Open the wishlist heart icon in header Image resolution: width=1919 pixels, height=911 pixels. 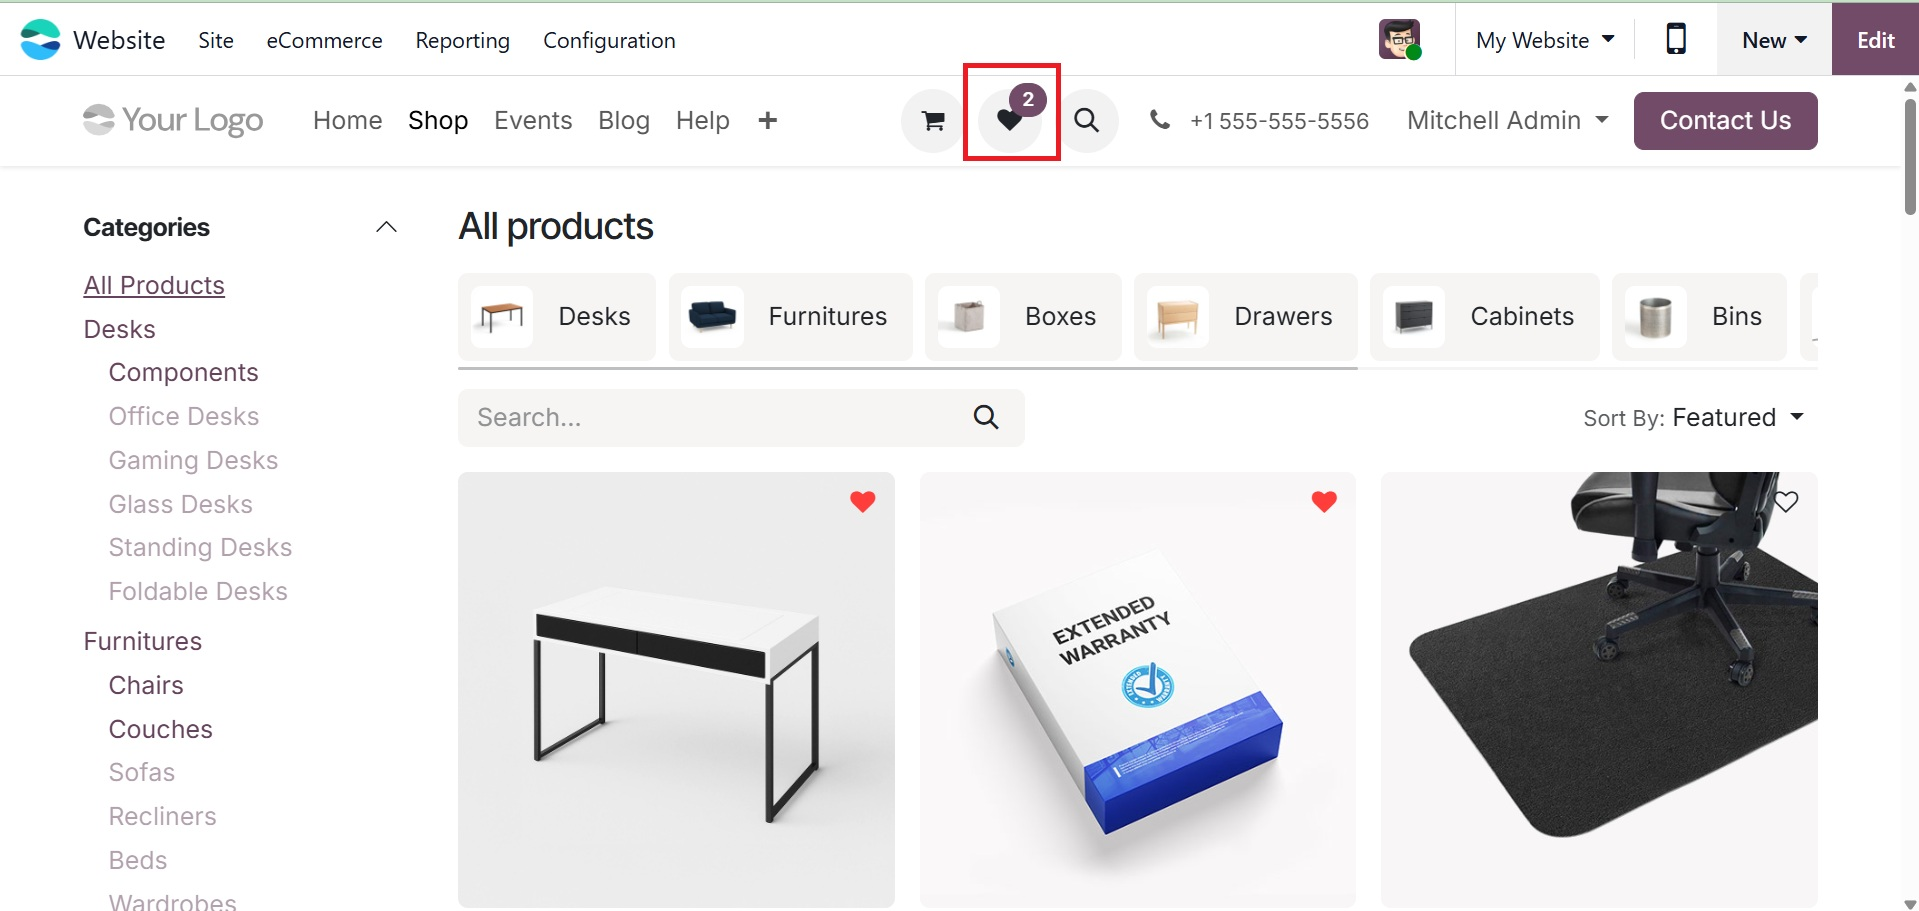[x=1010, y=120]
